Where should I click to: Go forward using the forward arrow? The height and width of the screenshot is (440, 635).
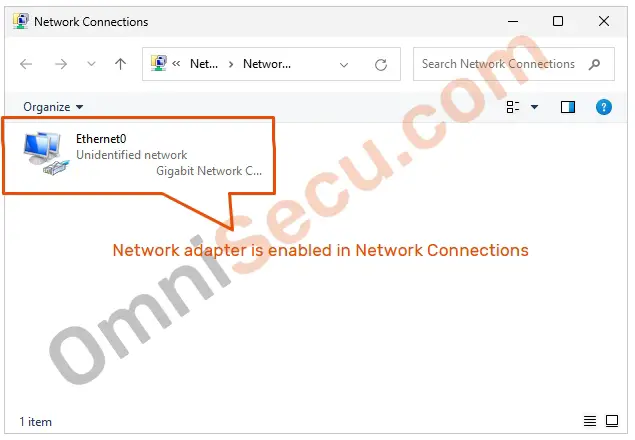click(x=61, y=64)
